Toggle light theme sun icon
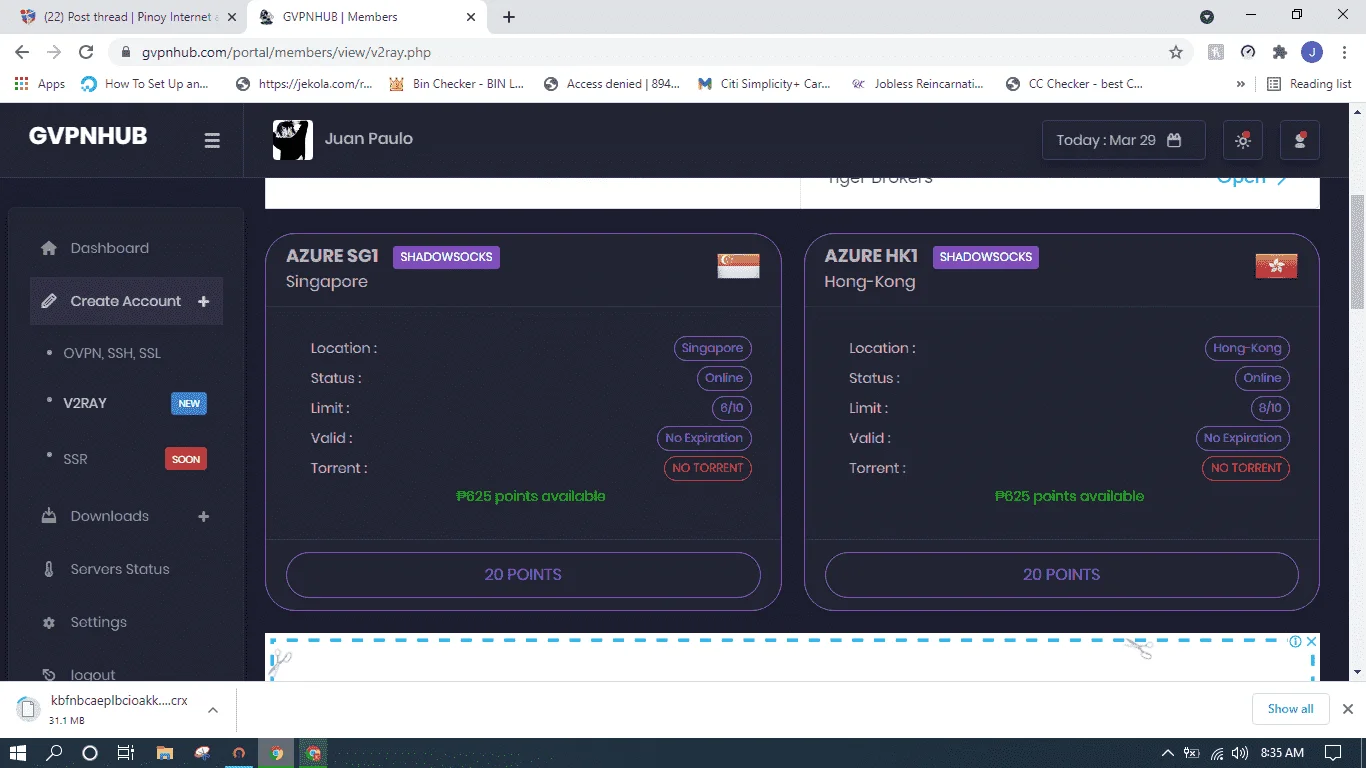Viewport: 1366px width, 768px height. pos(1243,140)
